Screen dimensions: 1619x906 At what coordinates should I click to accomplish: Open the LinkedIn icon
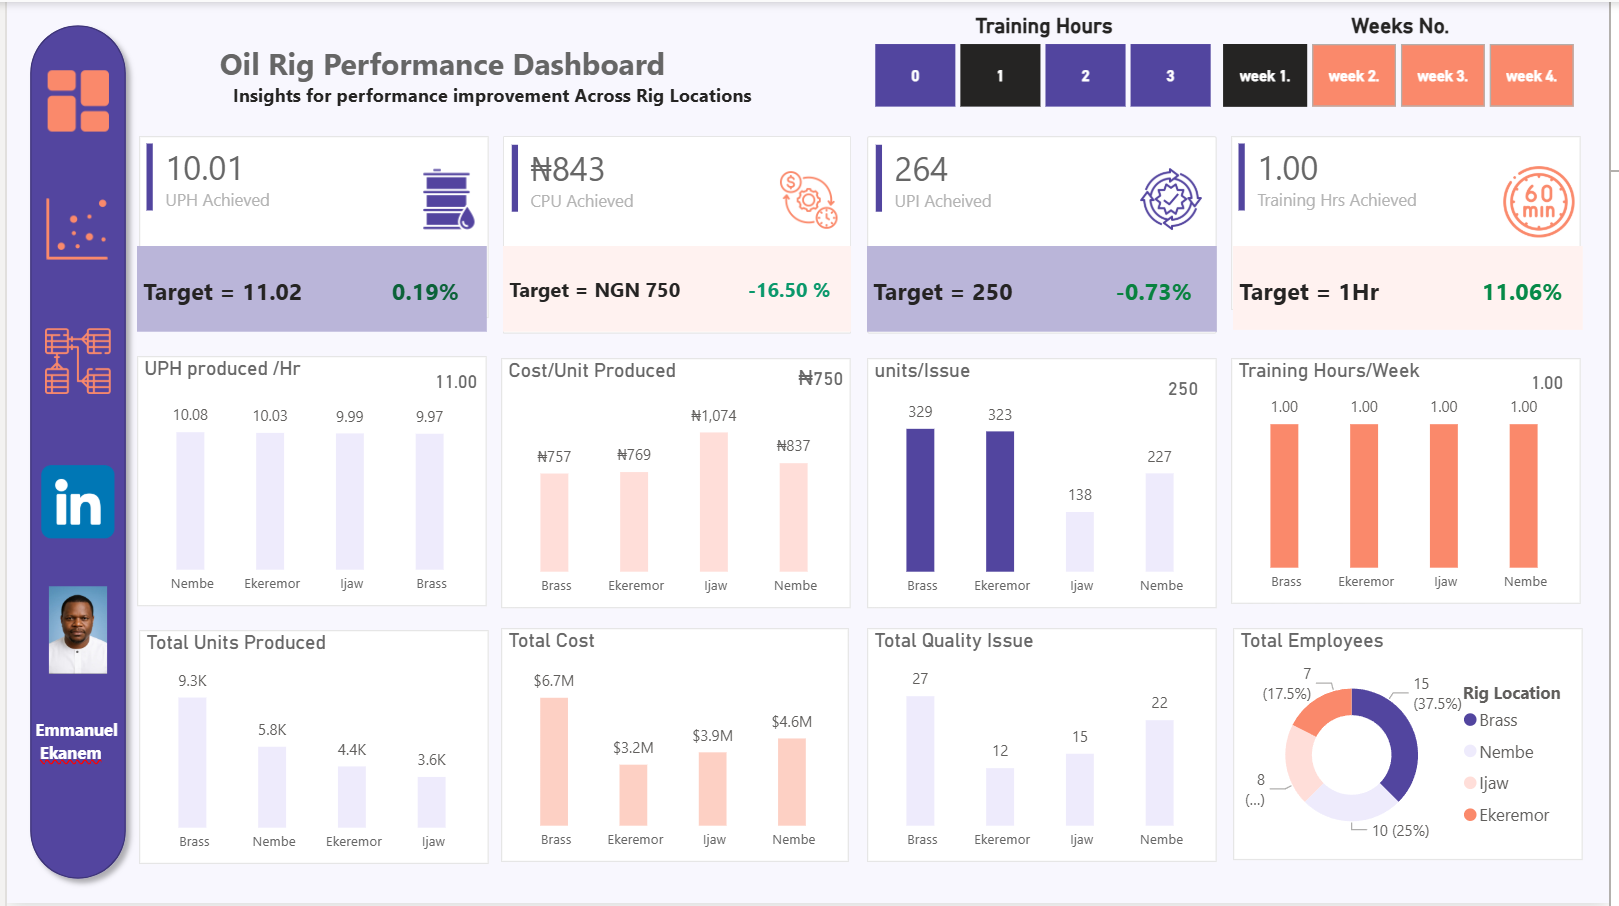point(78,503)
